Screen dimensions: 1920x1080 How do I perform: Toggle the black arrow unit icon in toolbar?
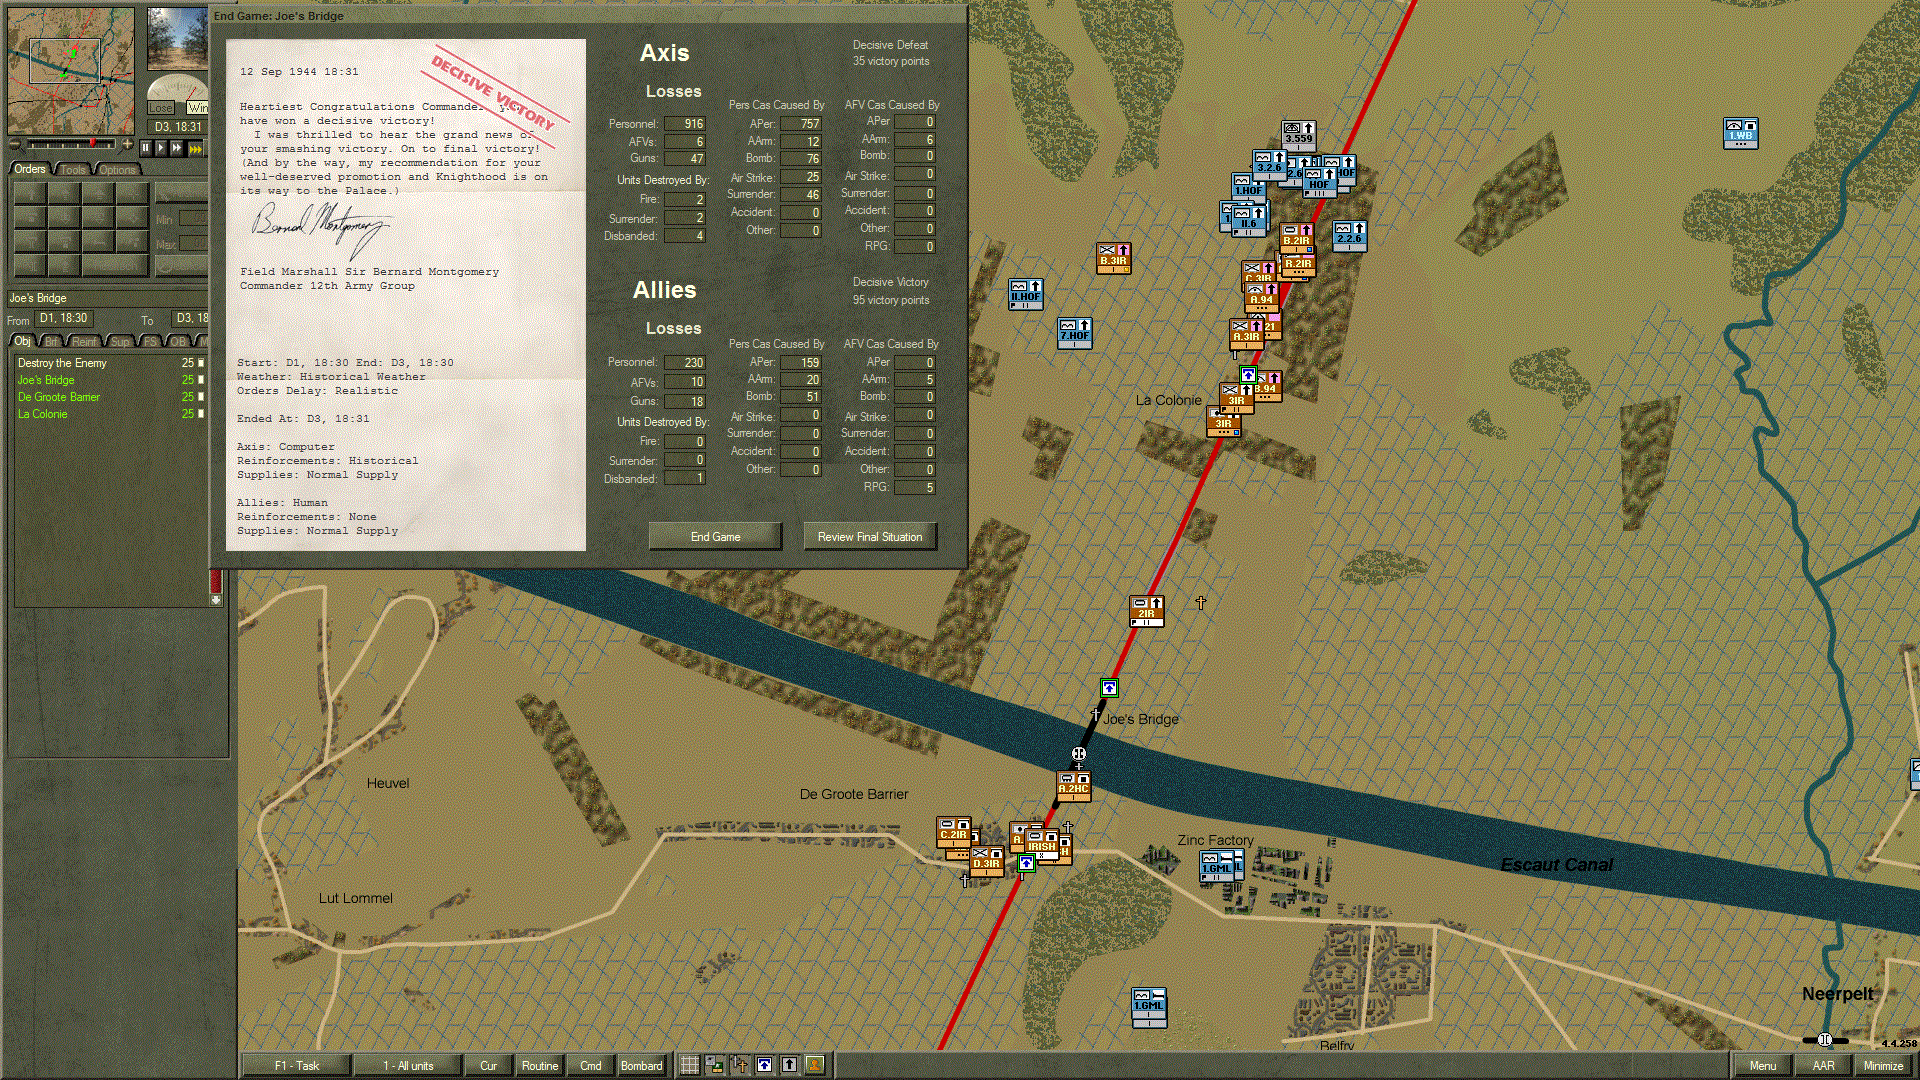pos(790,1065)
